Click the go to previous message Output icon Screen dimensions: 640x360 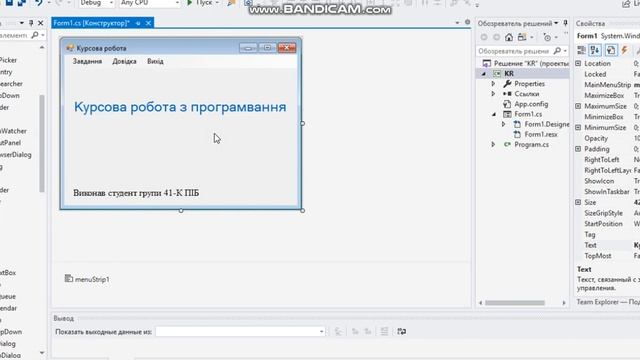(x=355, y=331)
